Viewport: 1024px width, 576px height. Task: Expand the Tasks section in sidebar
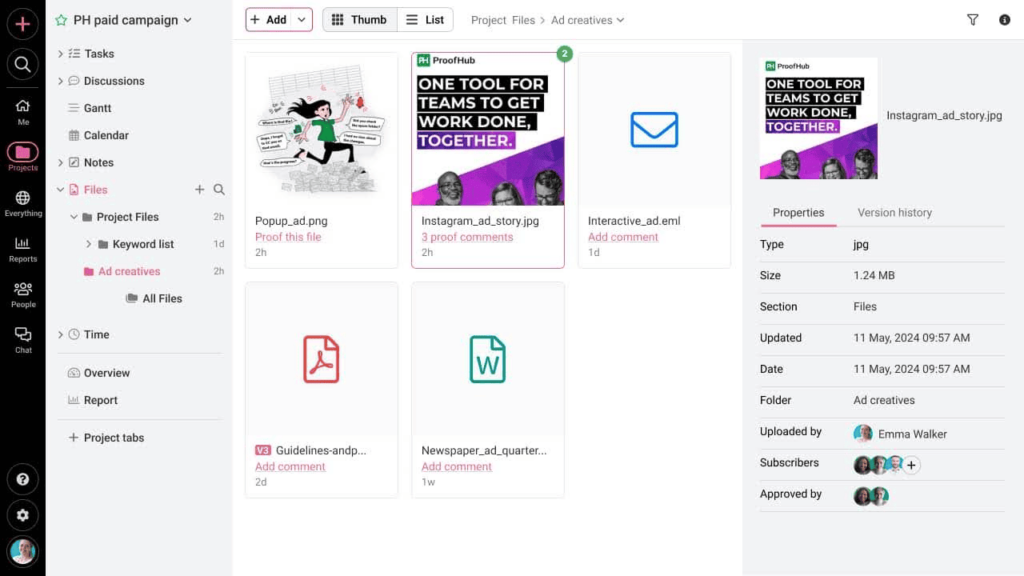click(60, 54)
